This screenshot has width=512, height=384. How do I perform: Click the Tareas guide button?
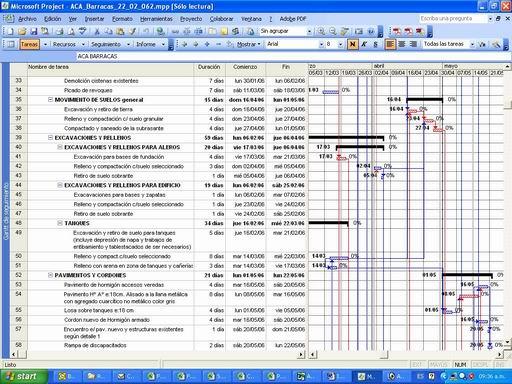coord(29,44)
